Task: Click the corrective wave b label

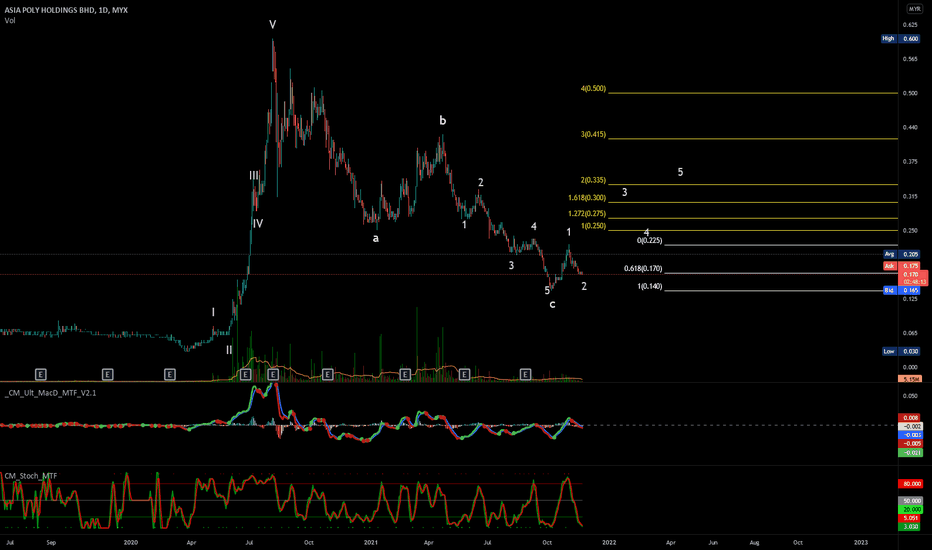Action: point(442,121)
